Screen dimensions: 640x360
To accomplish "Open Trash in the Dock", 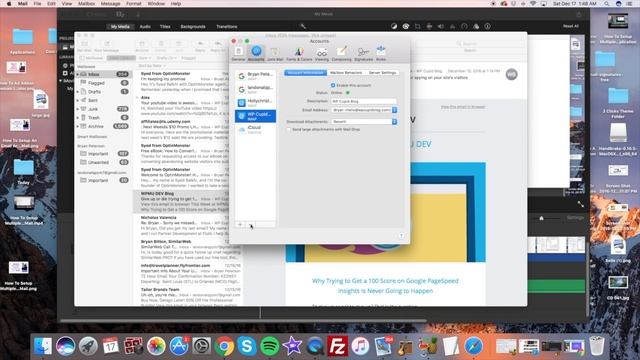I will (597, 346).
